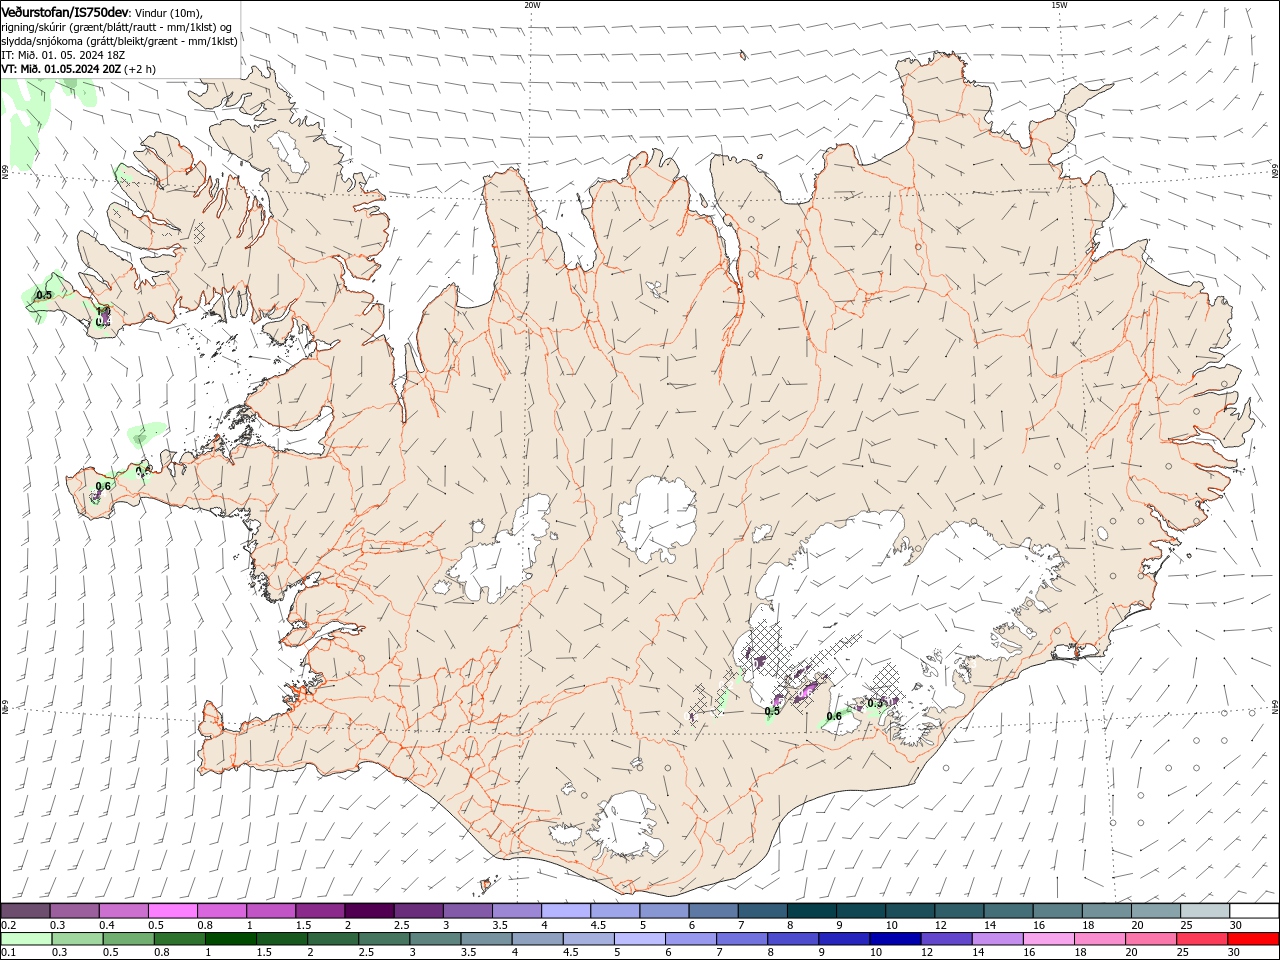The height and width of the screenshot is (960, 1280).
Task: Click the white Drangajökull glacier in the Westfjords
Action: click(x=291, y=150)
